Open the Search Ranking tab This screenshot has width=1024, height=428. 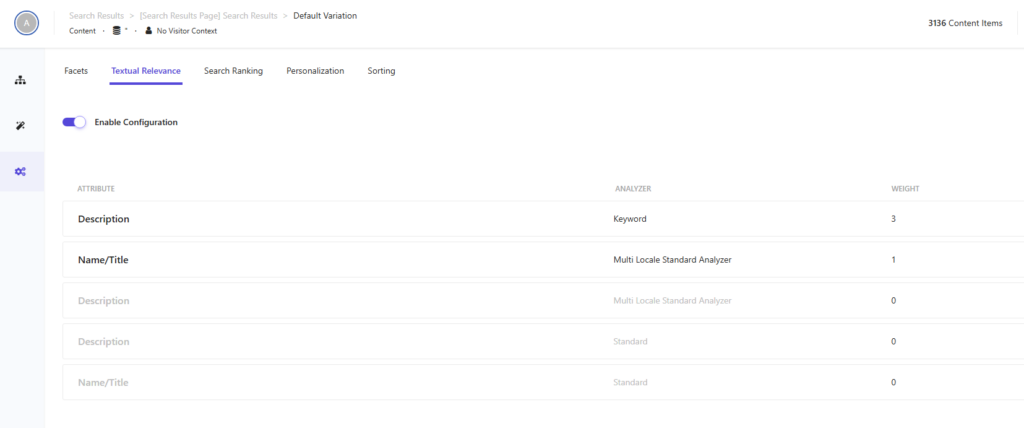click(233, 71)
